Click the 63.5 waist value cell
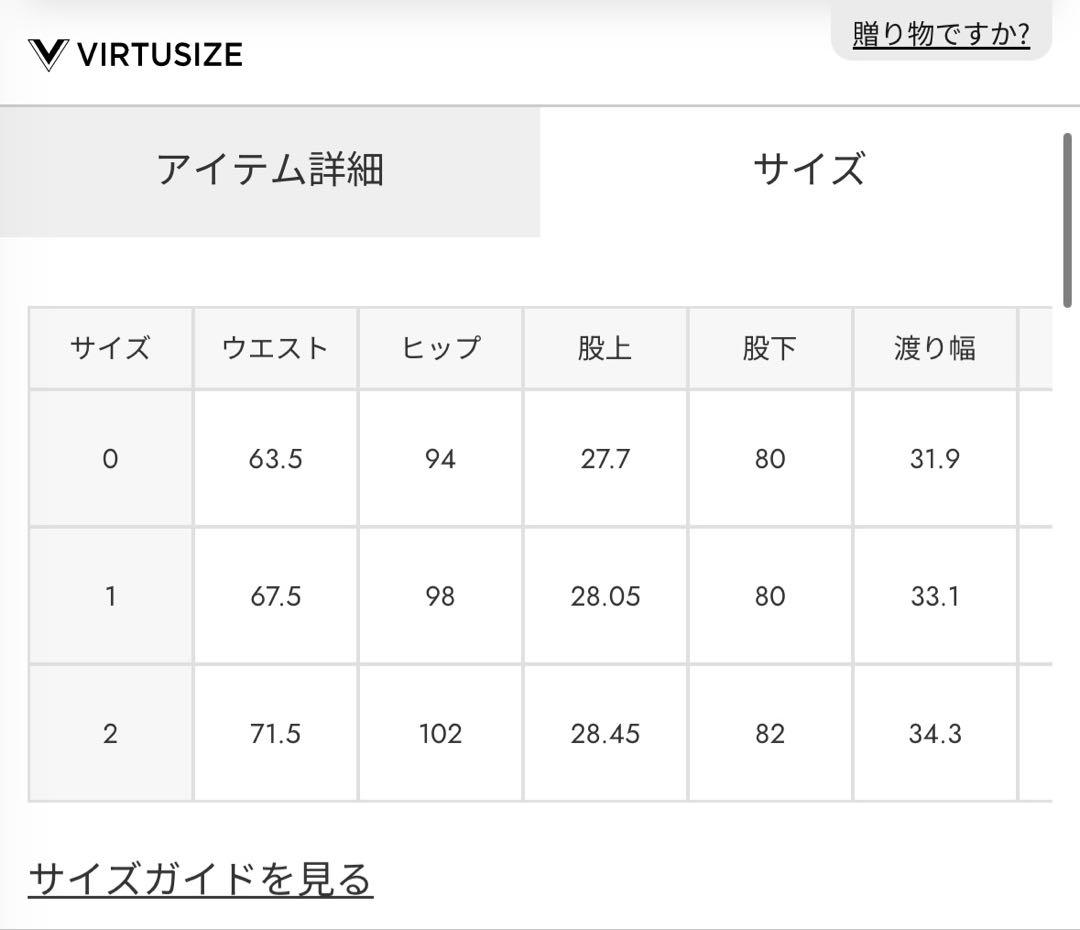 276,459
